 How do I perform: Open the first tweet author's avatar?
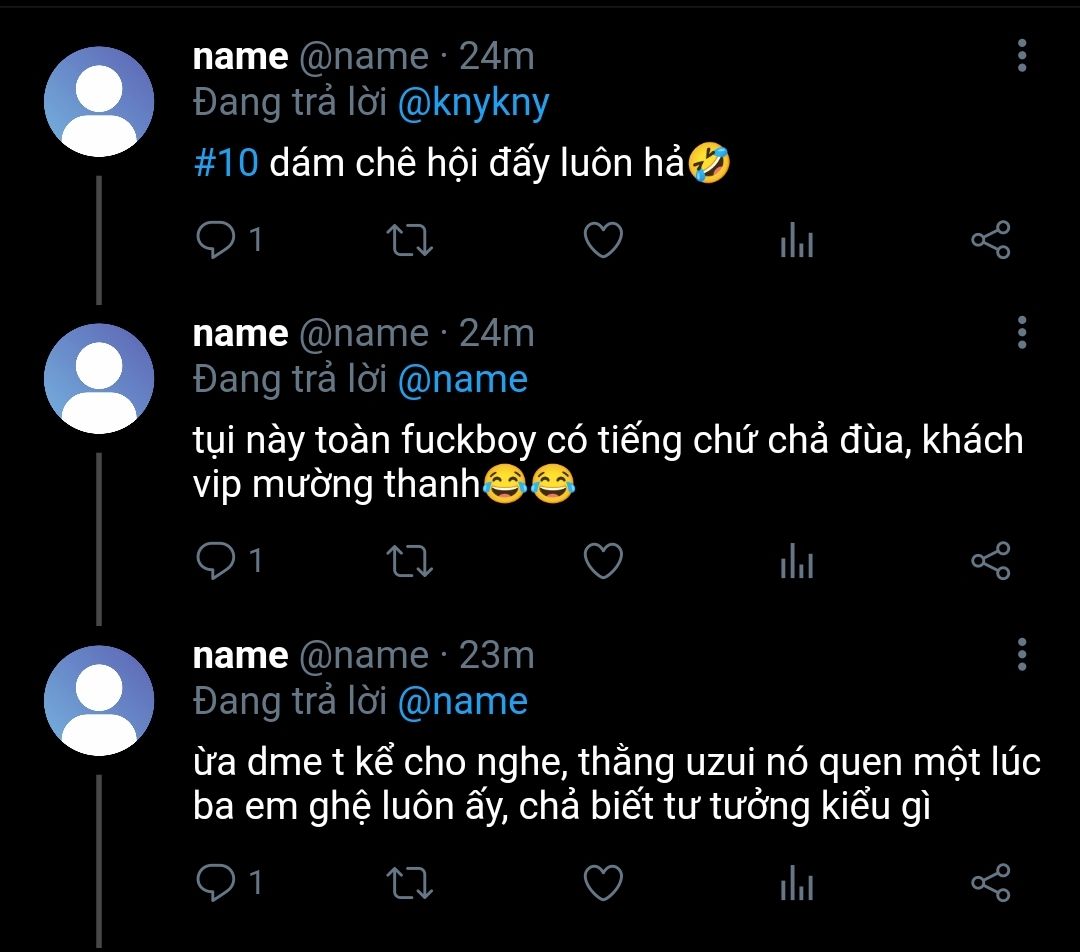pyautogui.click(x=99, y=101)
